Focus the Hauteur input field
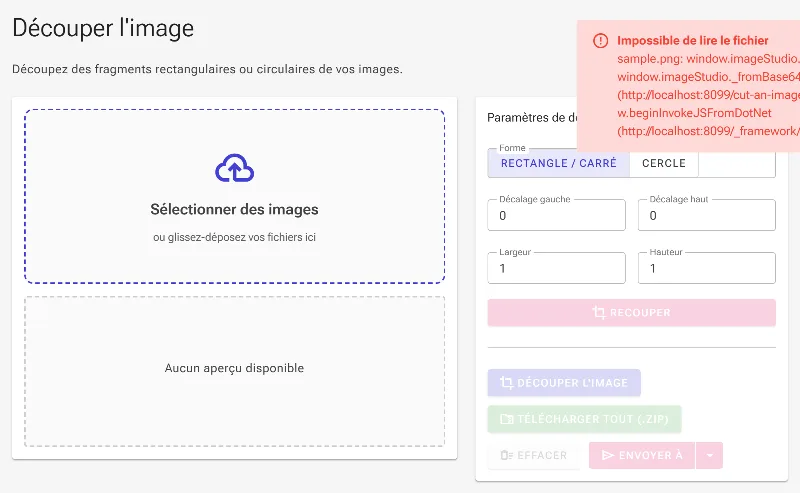 tap(707, 268)
